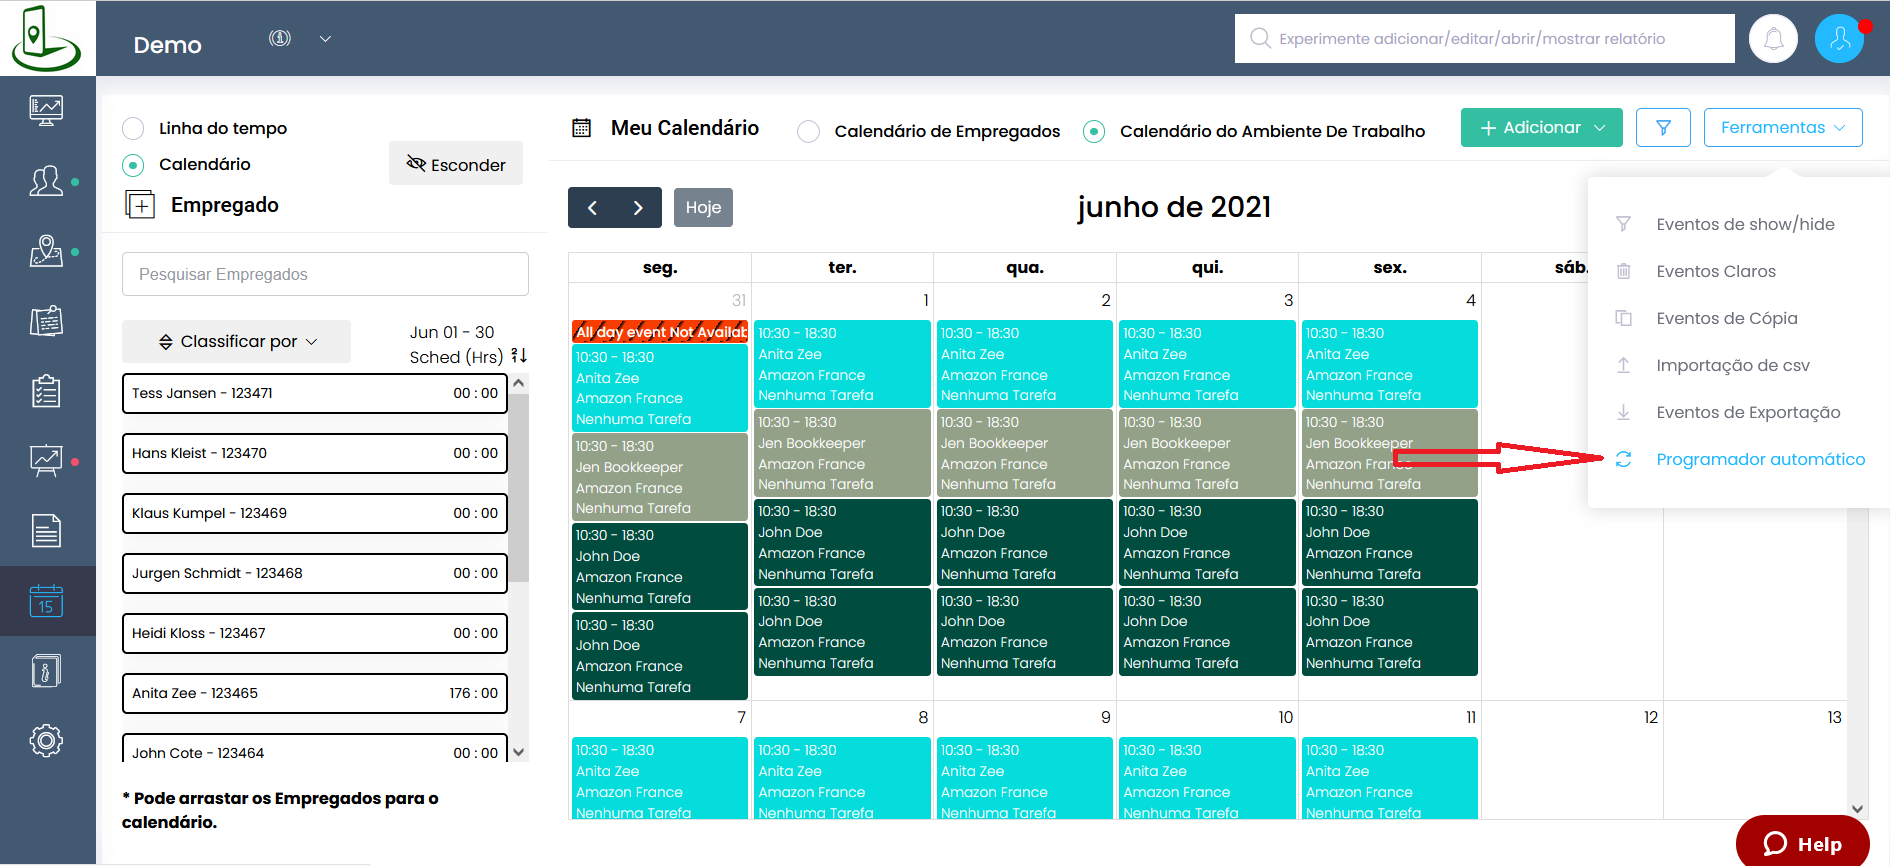Choose Importação de csv
This screenshot has width=1890, height=866.
1733,365
